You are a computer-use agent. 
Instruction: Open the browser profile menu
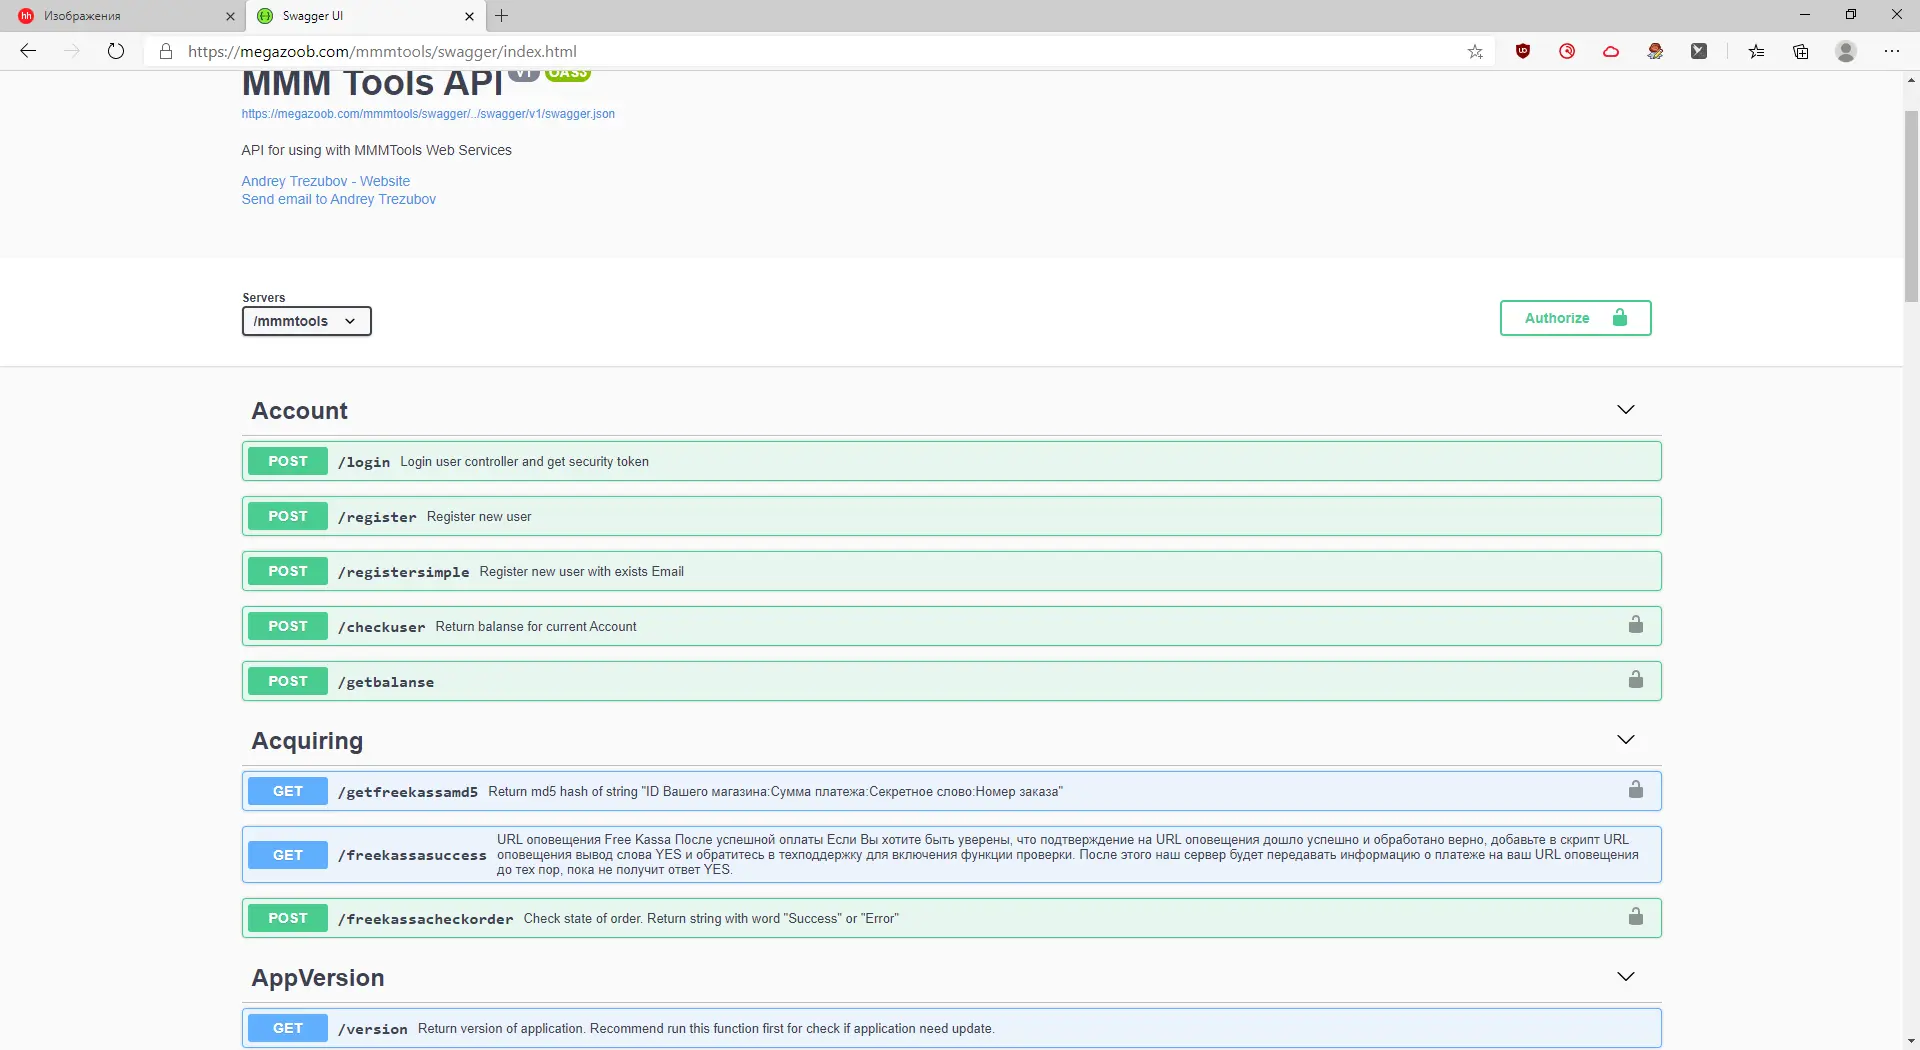coord(1846,51)
